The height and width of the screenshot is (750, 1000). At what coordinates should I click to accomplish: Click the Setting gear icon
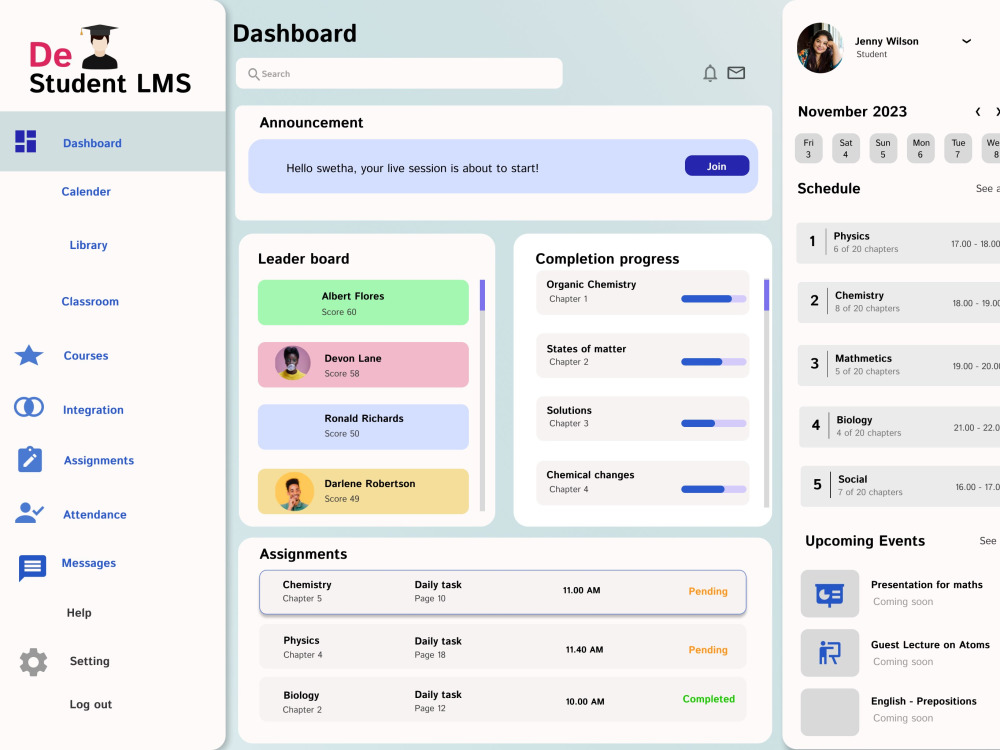[x=33, y=662]
